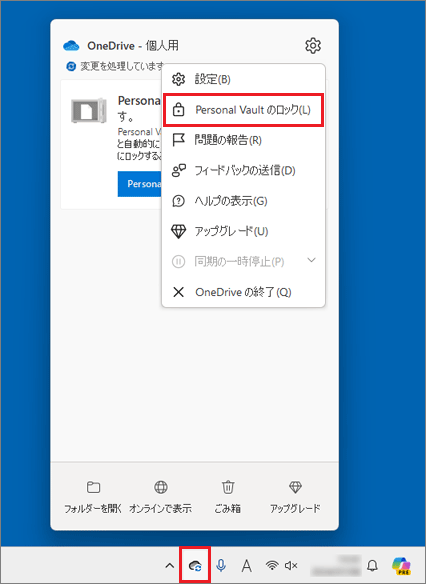Click the Personal Vault safe thumbnail

pos(89,111)
